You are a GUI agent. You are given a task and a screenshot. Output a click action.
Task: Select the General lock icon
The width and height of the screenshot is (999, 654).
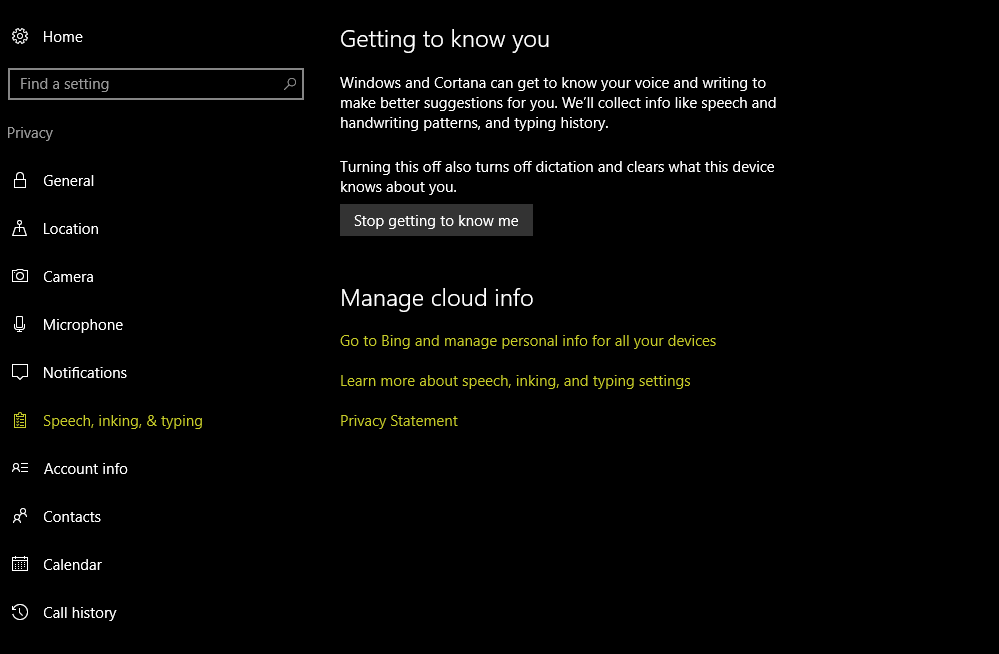tap(20, 180)
